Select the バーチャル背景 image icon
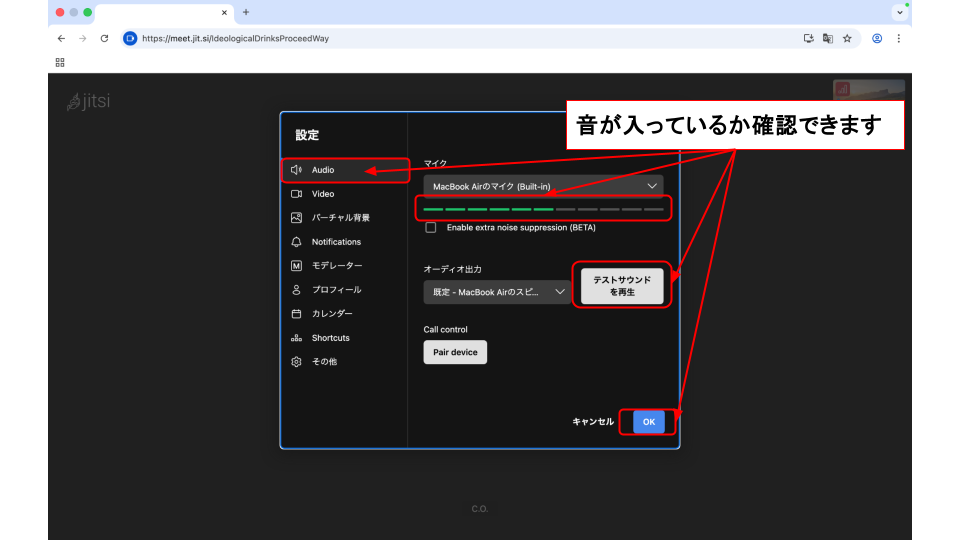Screen dimensions: 960x540 click(296, 218)
